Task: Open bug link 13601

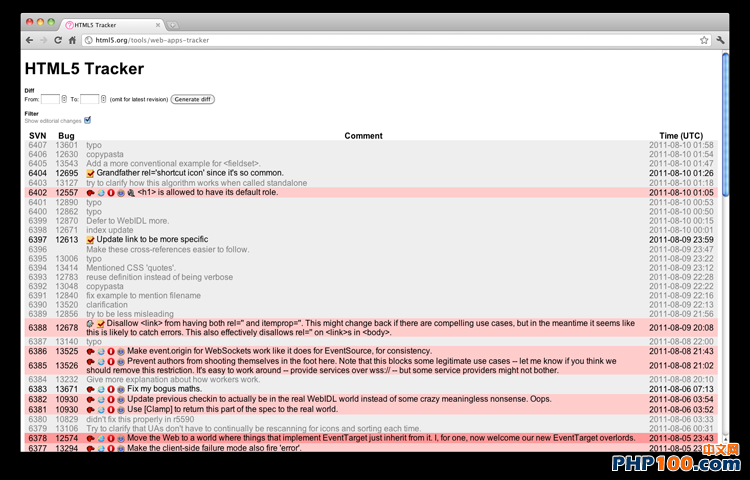Action: [x=66, y=145]
